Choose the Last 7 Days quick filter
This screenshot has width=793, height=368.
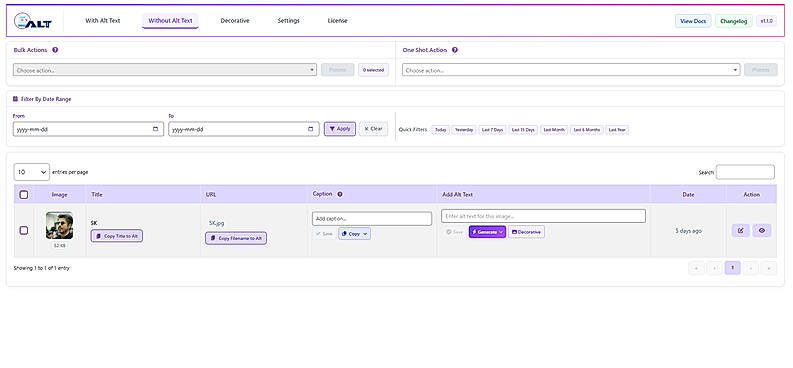[x=492, y=130]
